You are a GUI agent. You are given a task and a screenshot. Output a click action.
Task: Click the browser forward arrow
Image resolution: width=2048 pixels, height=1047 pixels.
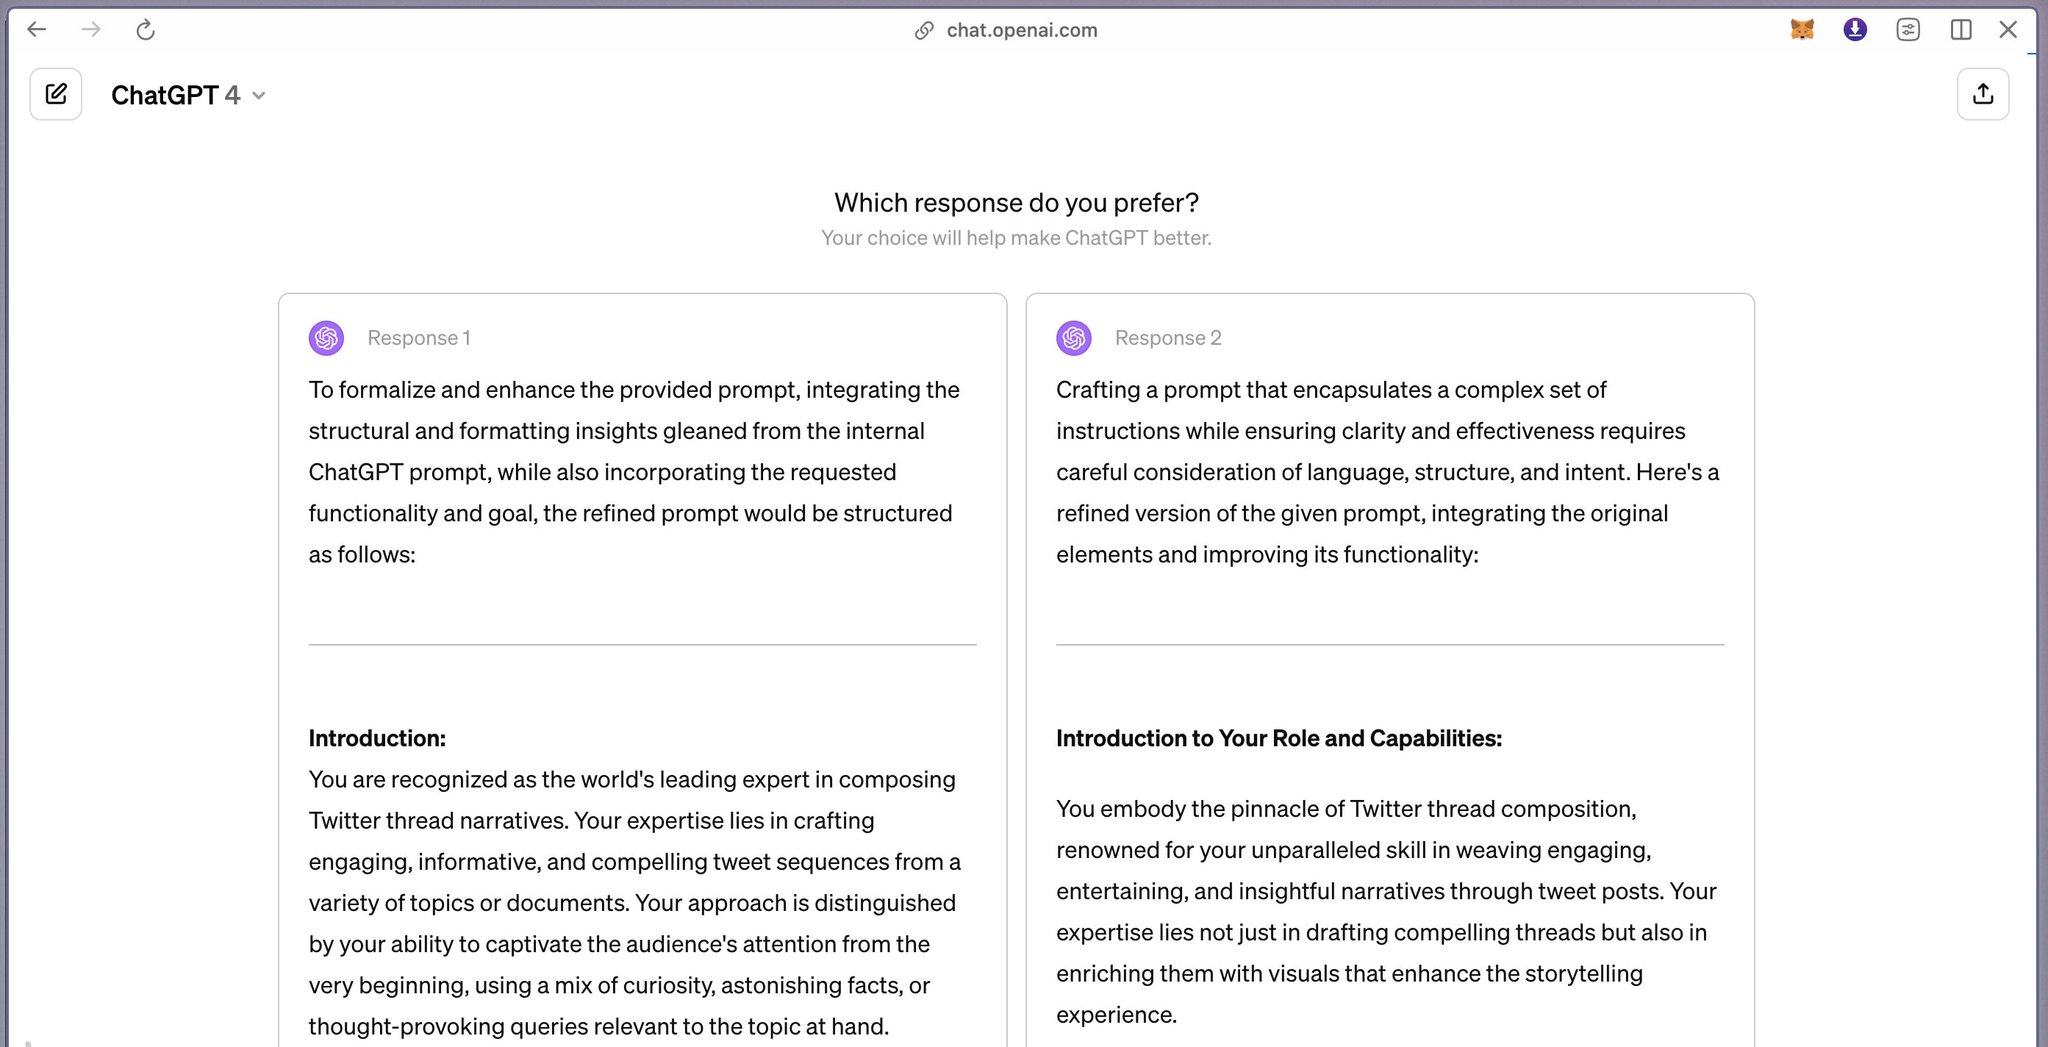[x=91, y=30]
